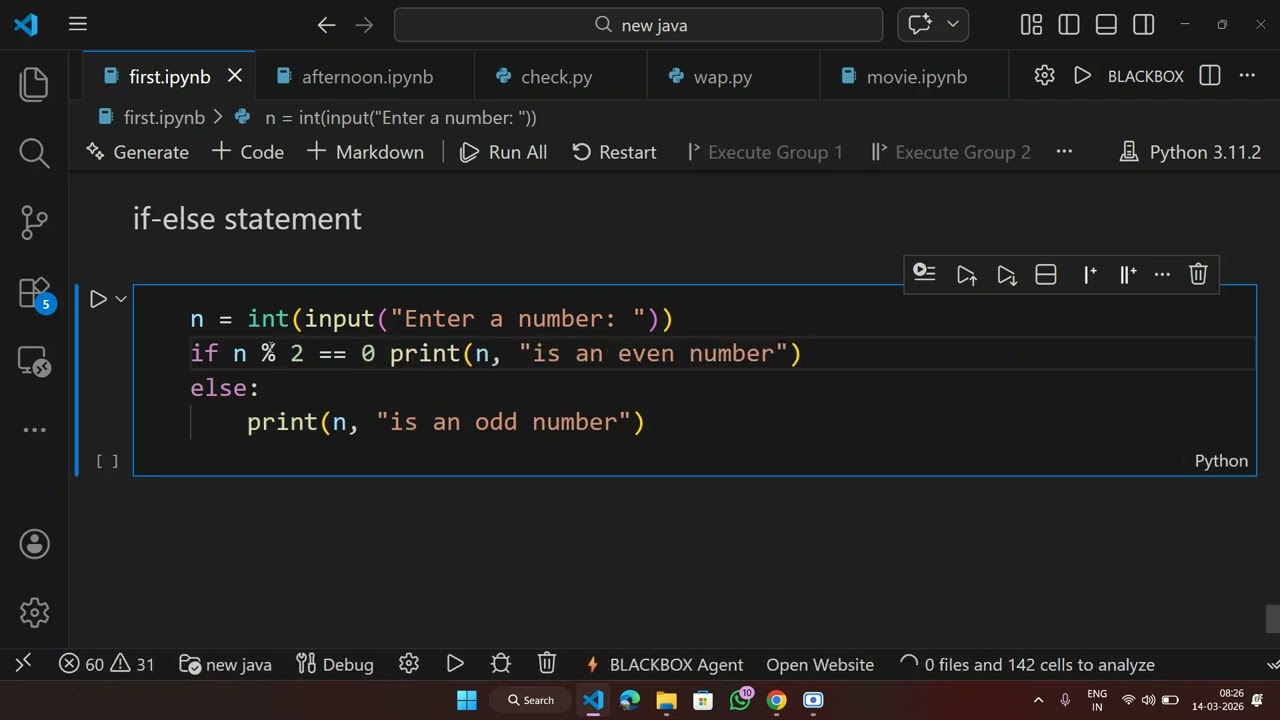Open the Explorer view in activity bar
The image size is (1280, 720).
tap(34, 84)
